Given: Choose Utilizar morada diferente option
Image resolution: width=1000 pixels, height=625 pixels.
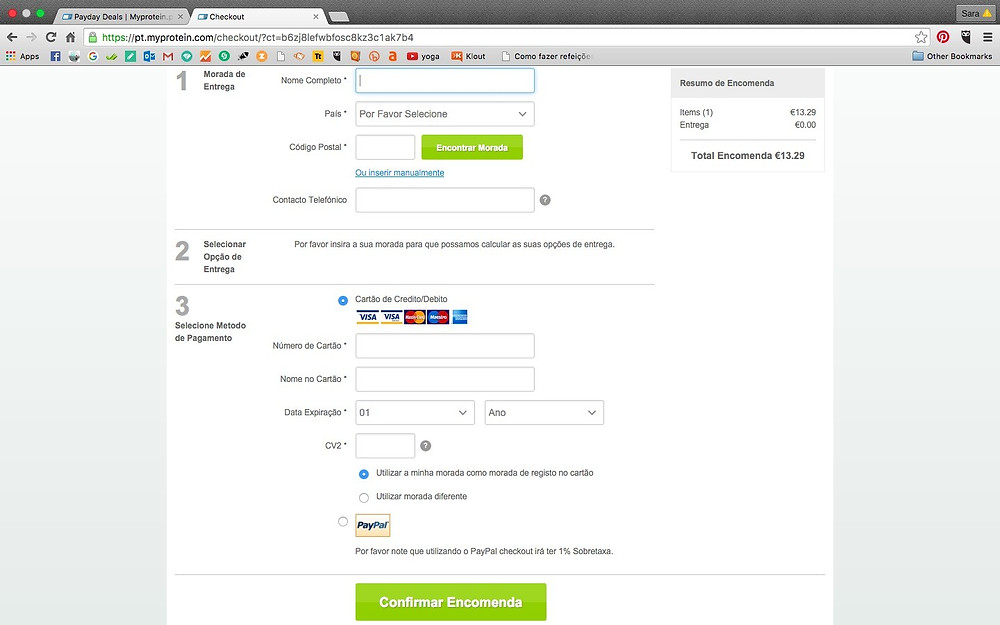Looking at the screenshot, I should point(364,497).
